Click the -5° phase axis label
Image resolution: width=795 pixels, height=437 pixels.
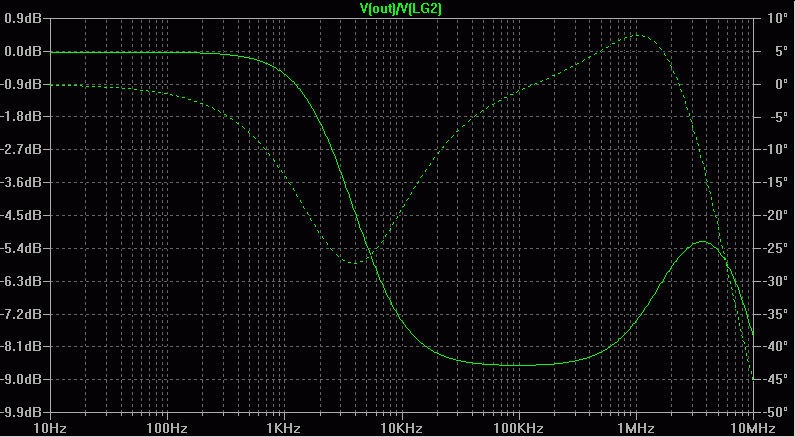tap(778, 117)
